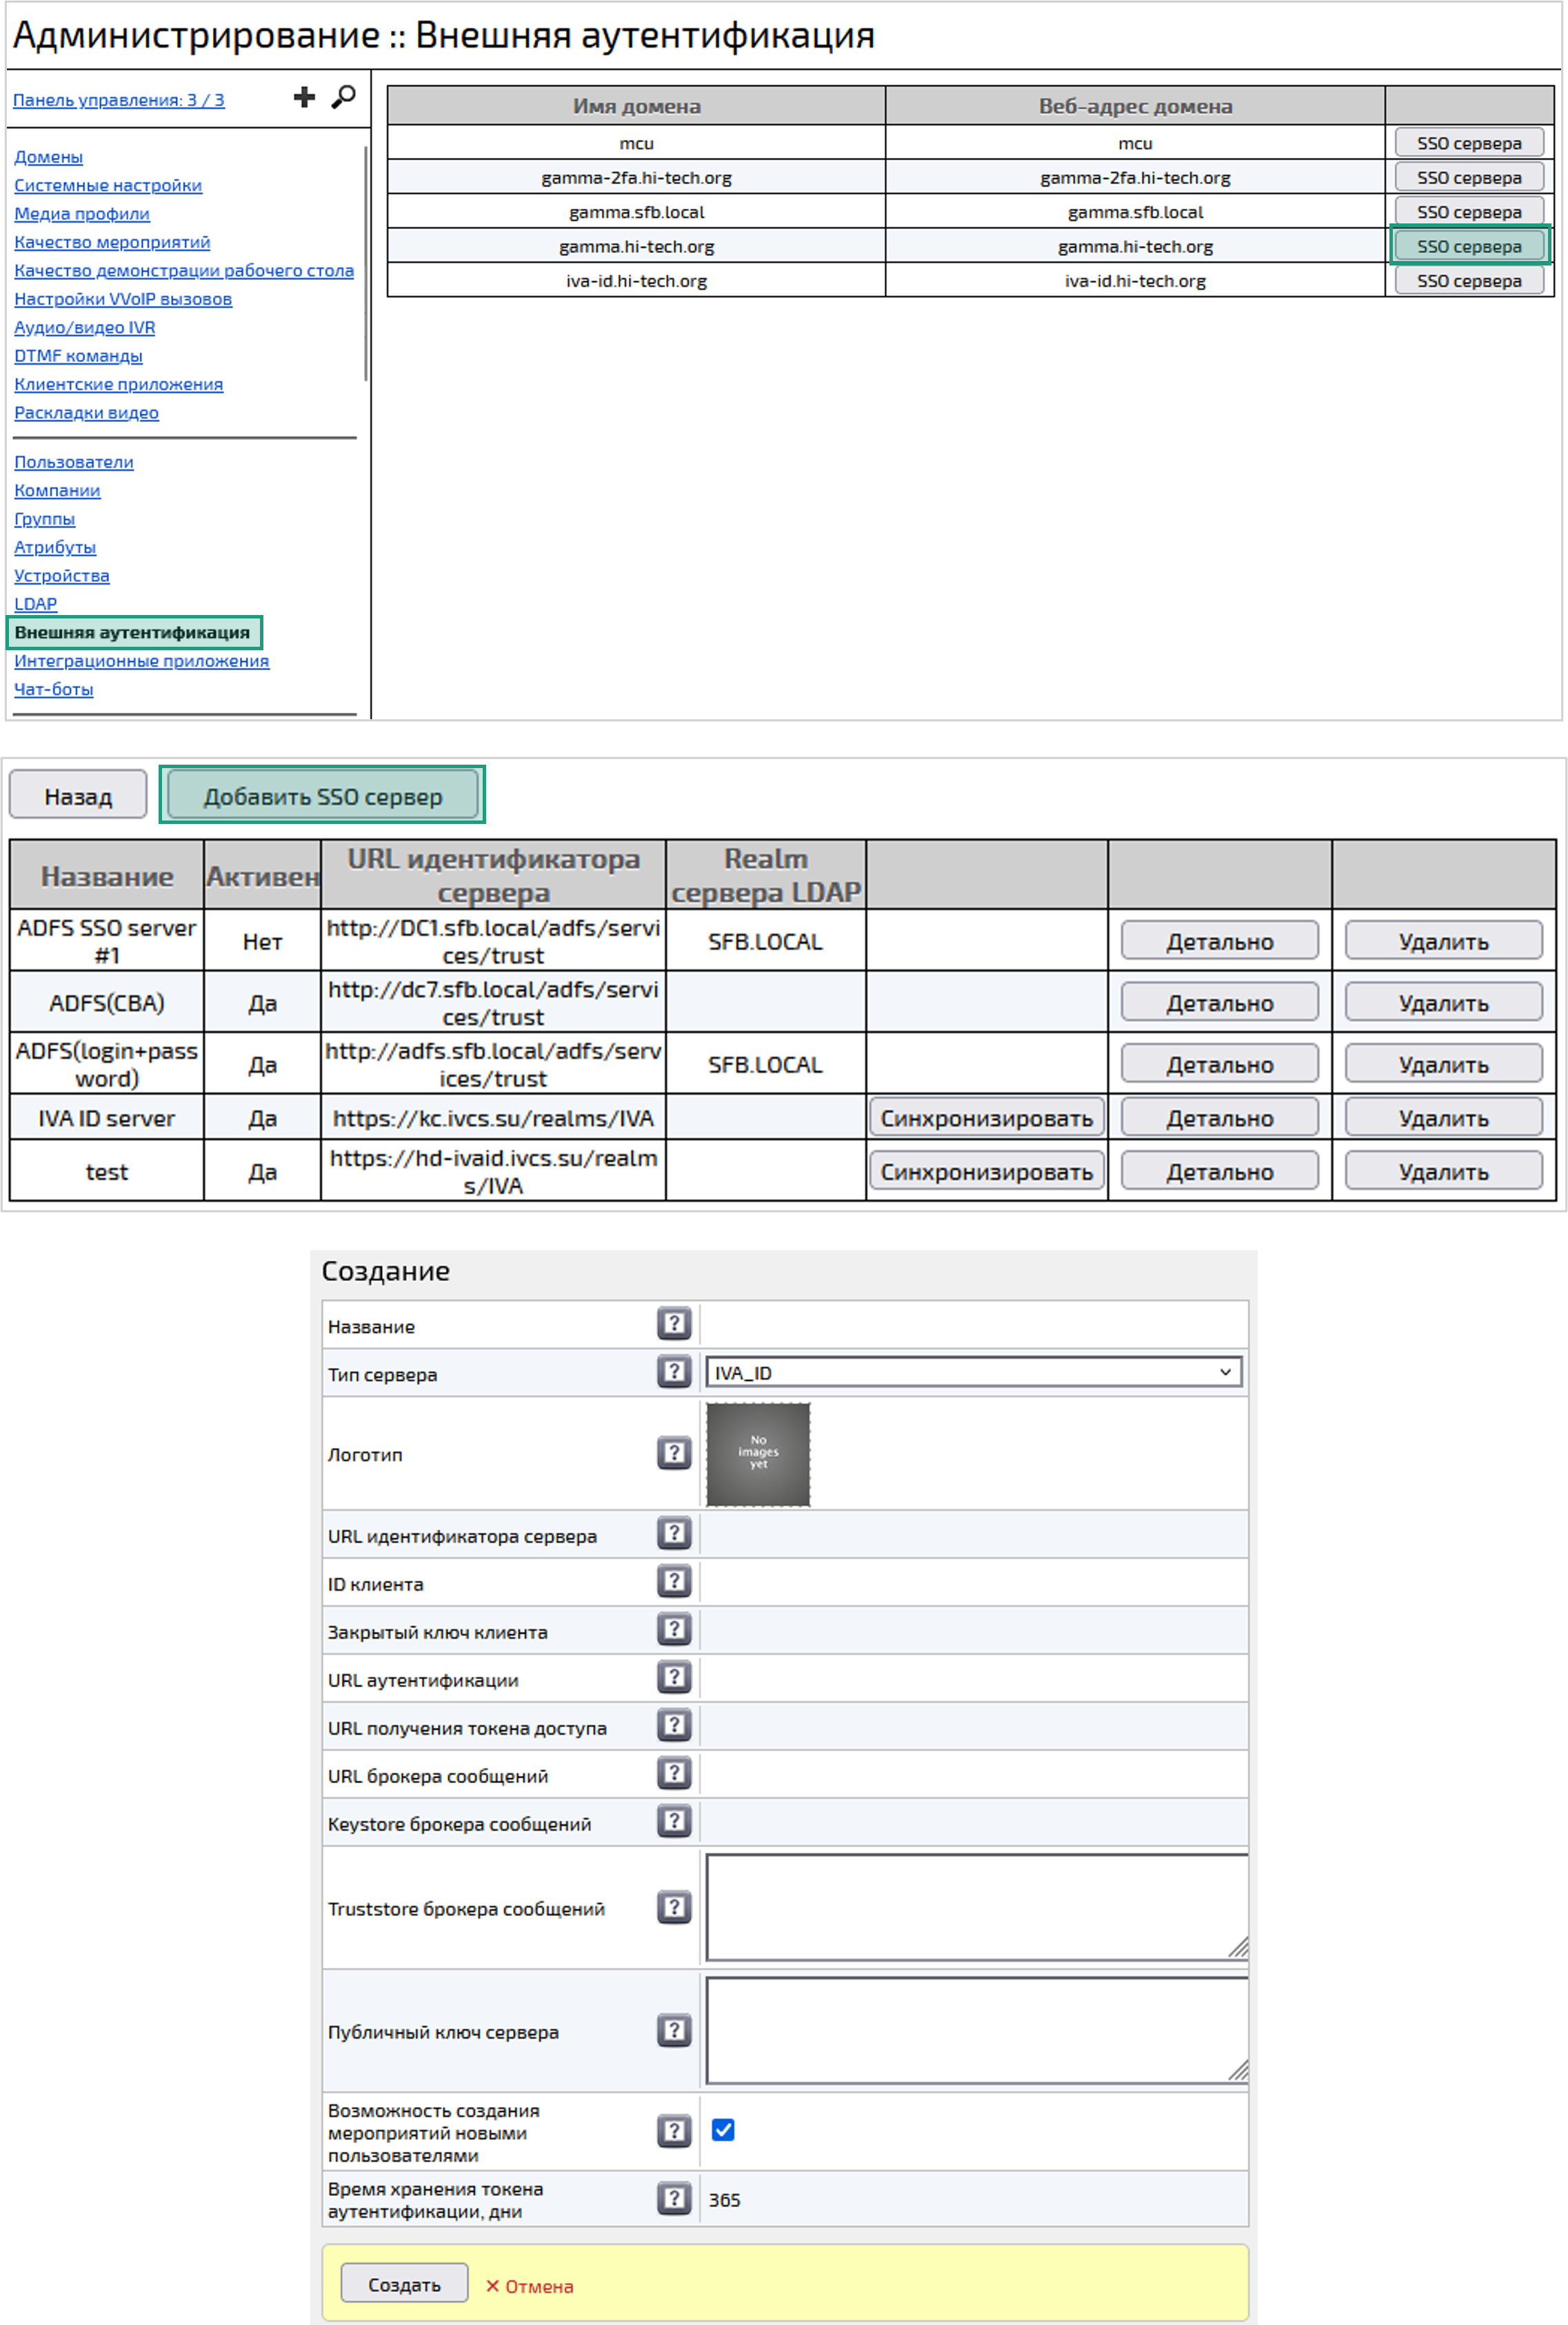Viewport: 1568px width, 2325px height.
Task: Click Удалить in the test server row
Action: tap(1442, 1172)
